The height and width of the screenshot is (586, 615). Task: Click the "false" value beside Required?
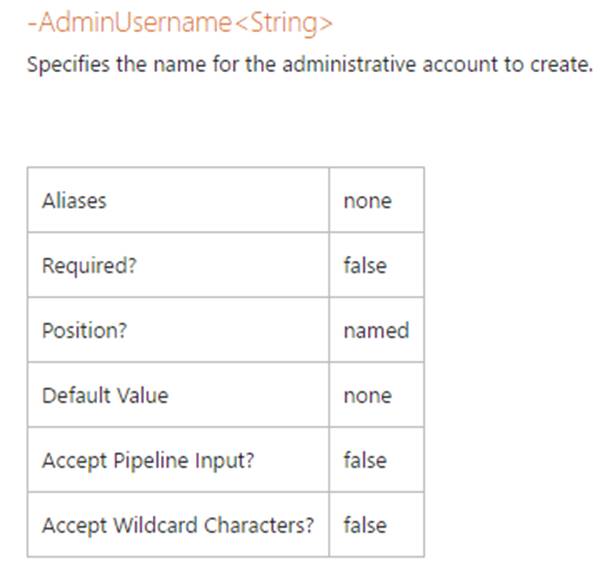[364, 265]
